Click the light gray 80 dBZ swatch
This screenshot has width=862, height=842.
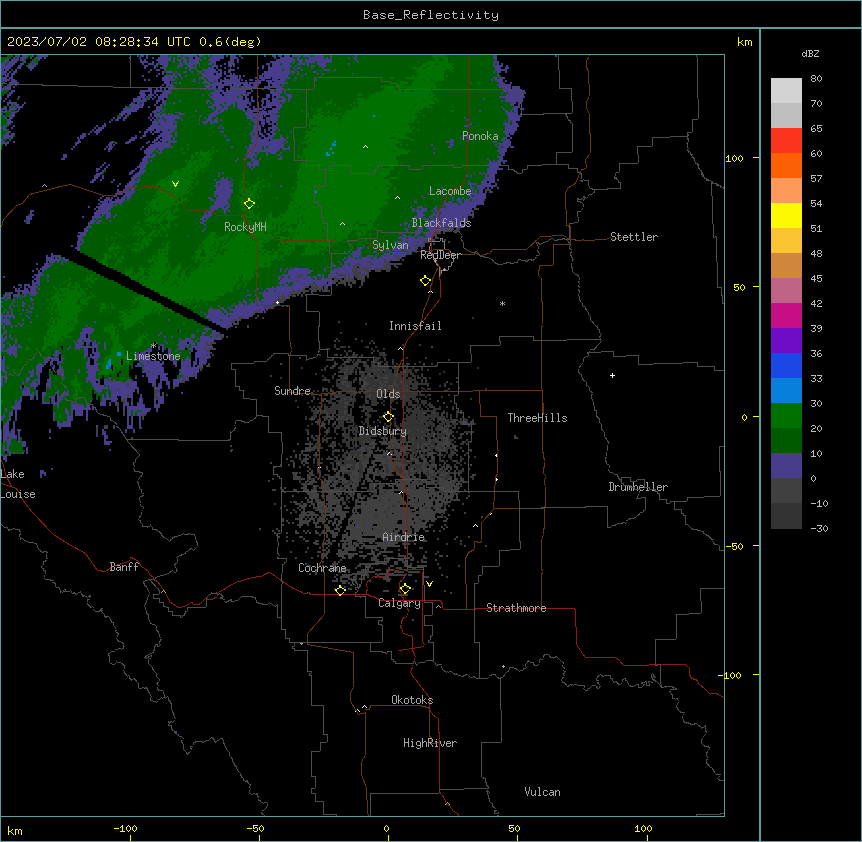tap(786, 91)
